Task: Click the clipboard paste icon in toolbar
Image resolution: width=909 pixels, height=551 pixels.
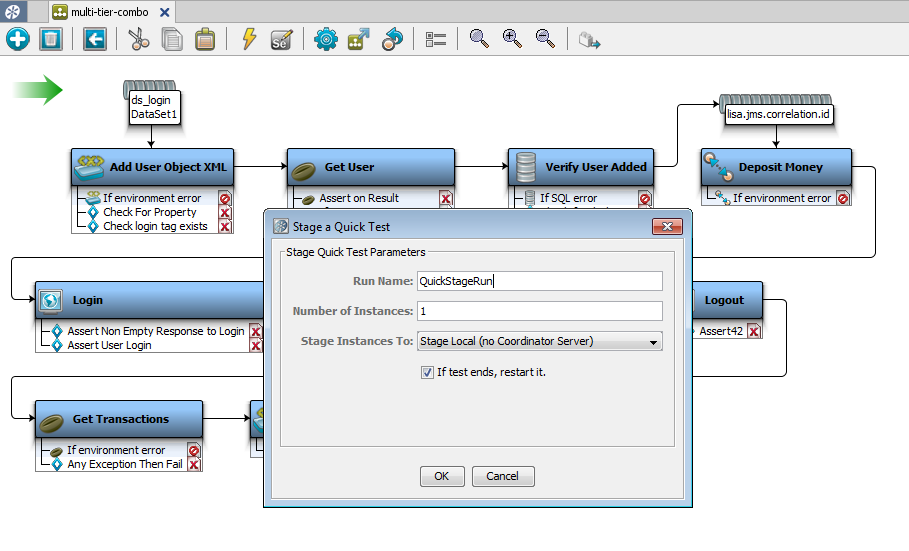Action: 204,39
